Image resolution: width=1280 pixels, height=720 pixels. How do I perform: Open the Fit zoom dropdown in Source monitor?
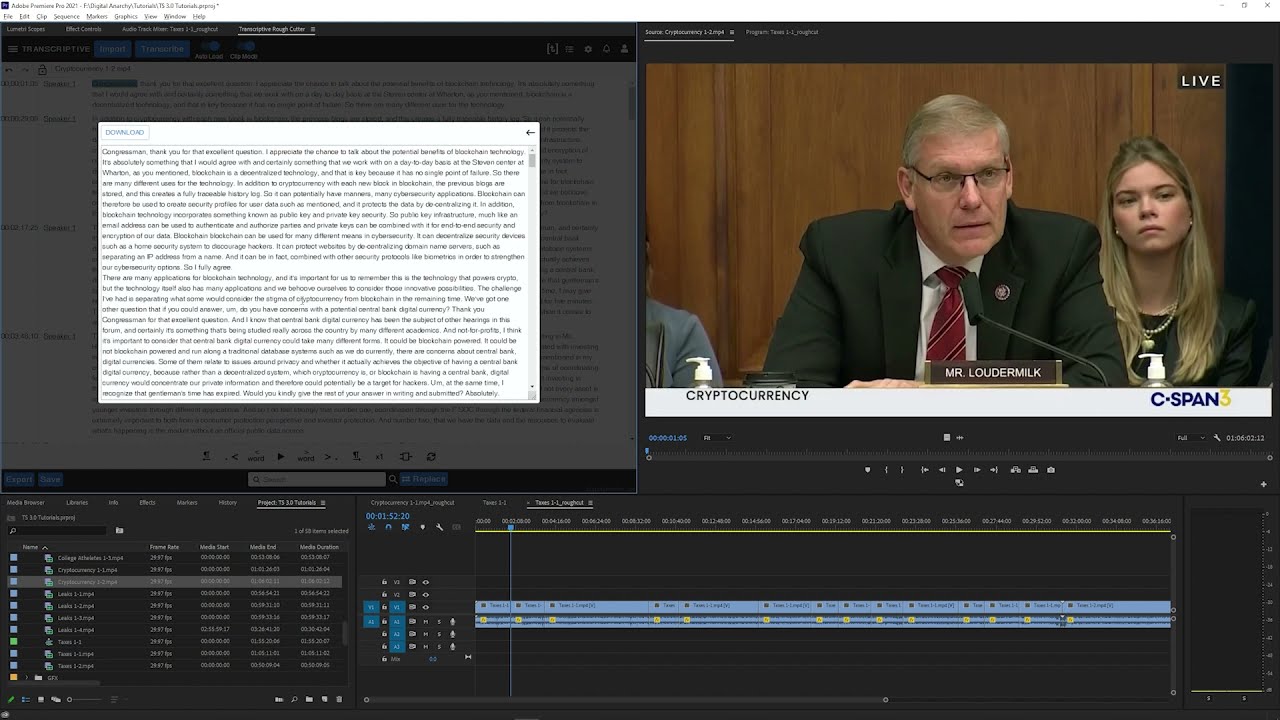click(717, 437)
